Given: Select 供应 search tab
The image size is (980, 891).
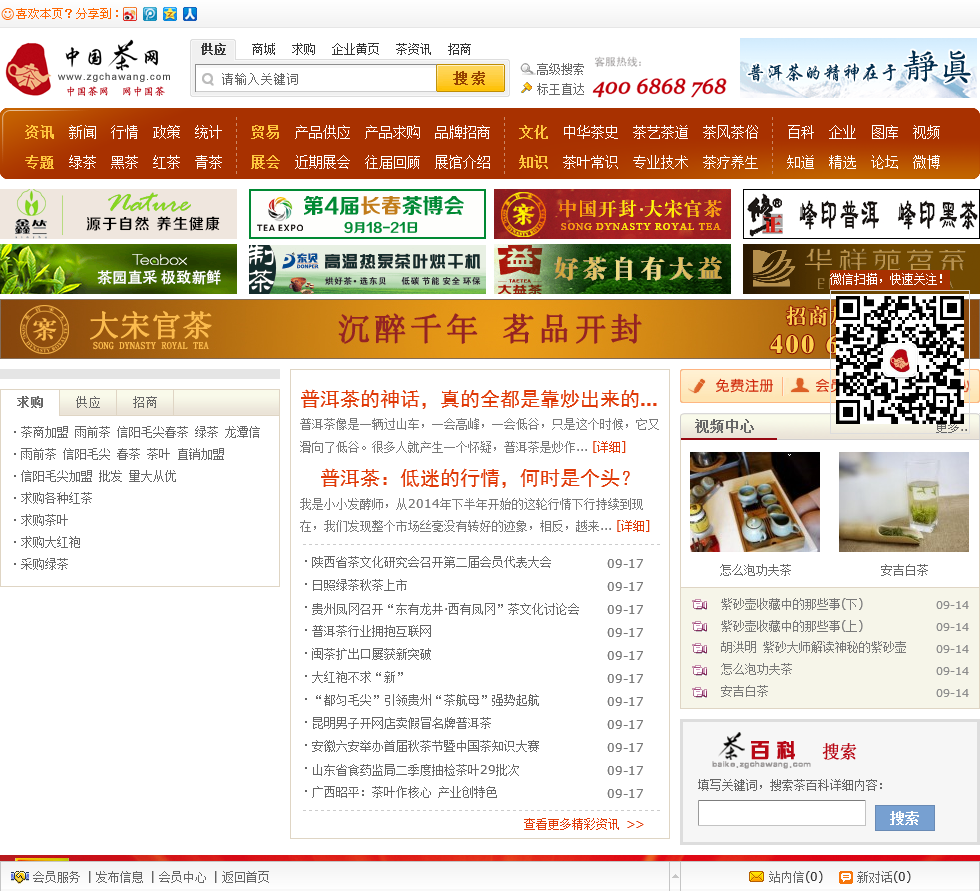Looking at the screenshot, I should pos(213,49).
